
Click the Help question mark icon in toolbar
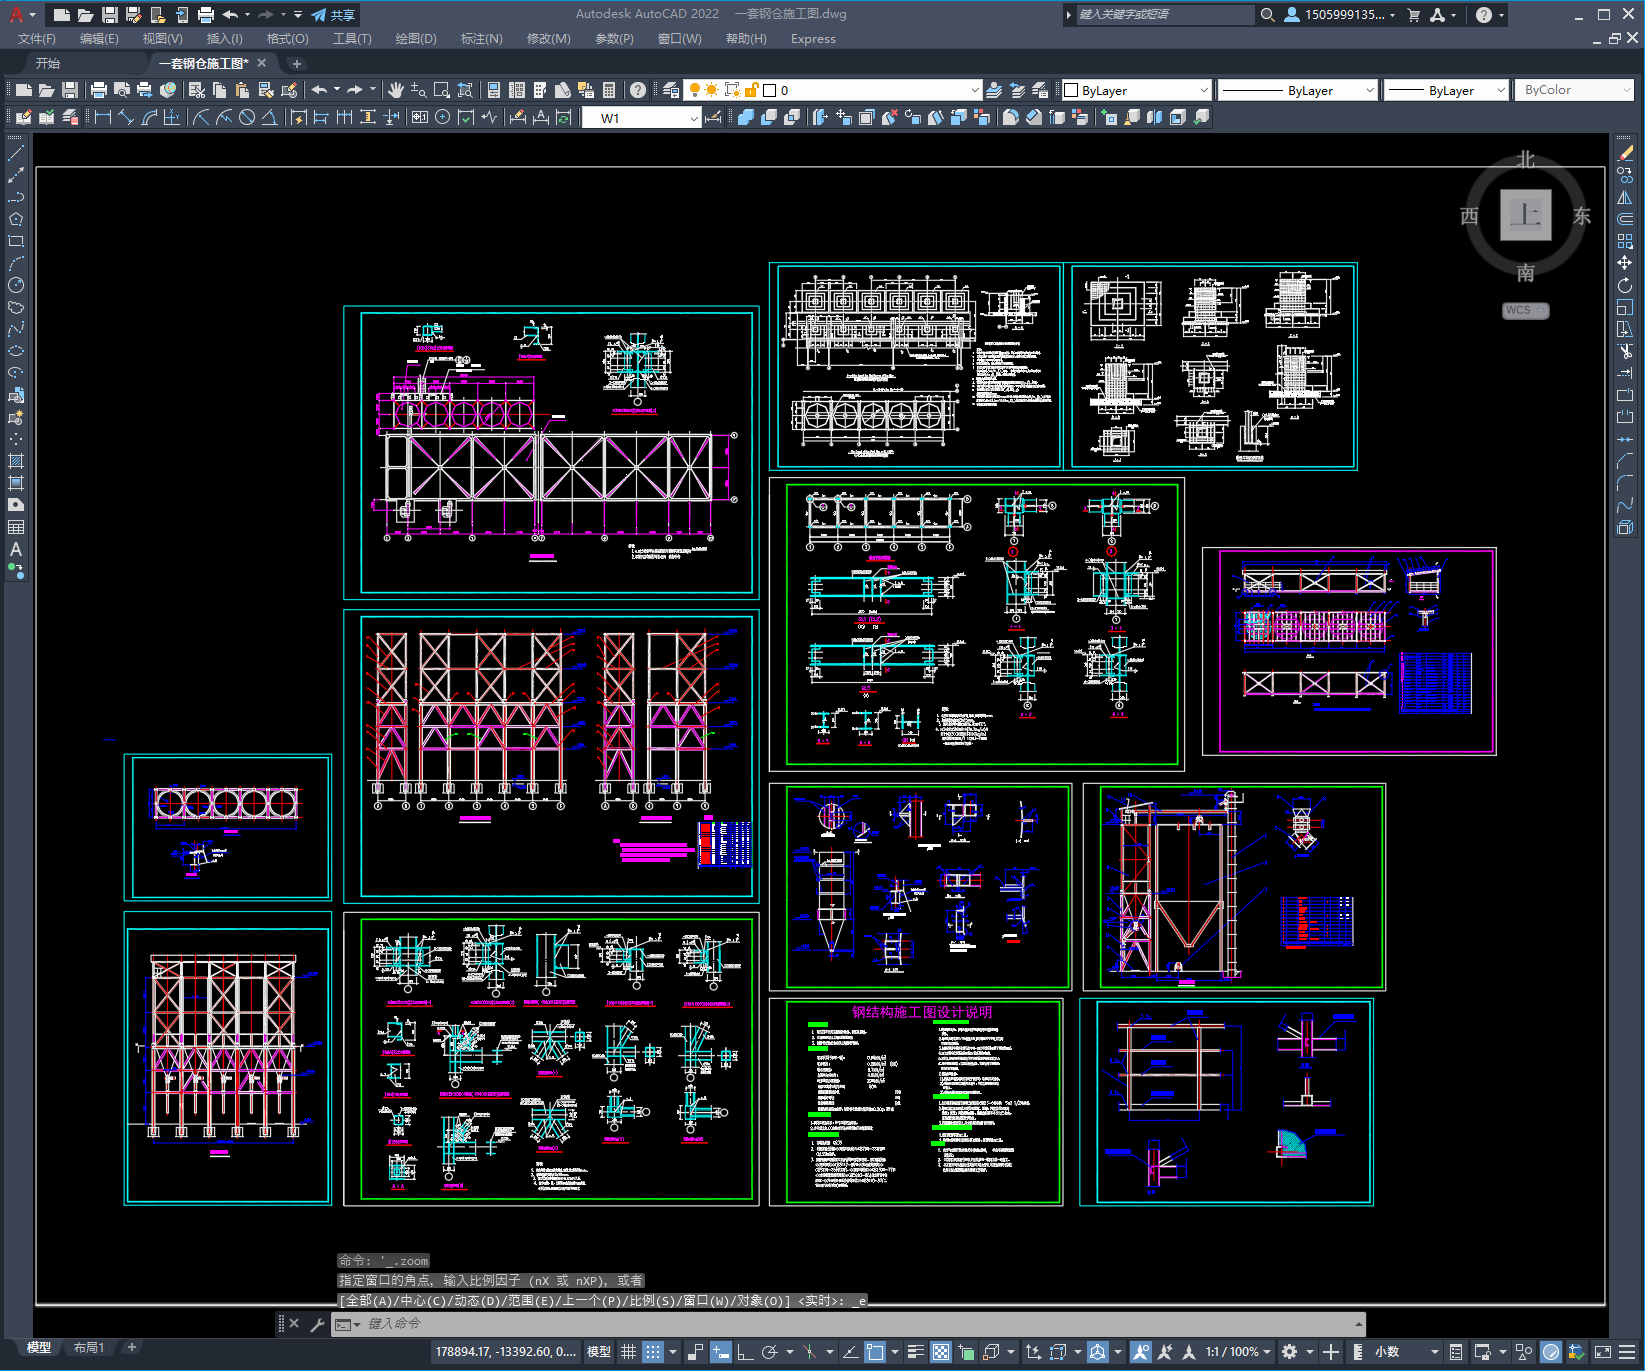(x=638, y=90)
